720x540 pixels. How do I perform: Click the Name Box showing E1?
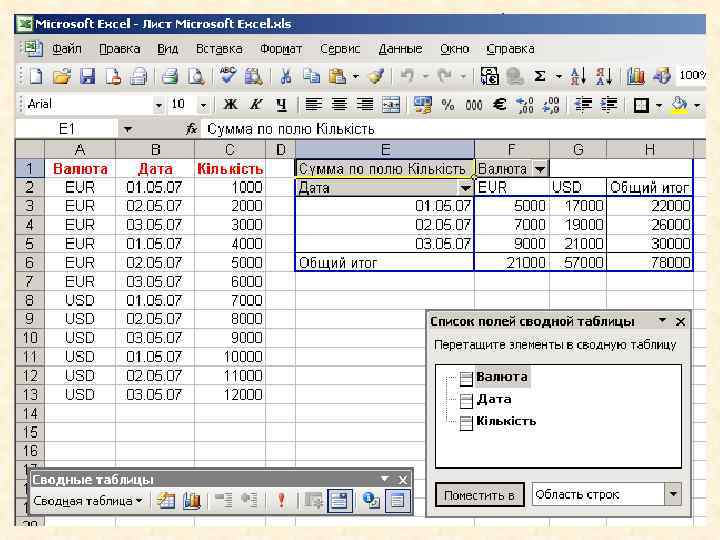68,129
